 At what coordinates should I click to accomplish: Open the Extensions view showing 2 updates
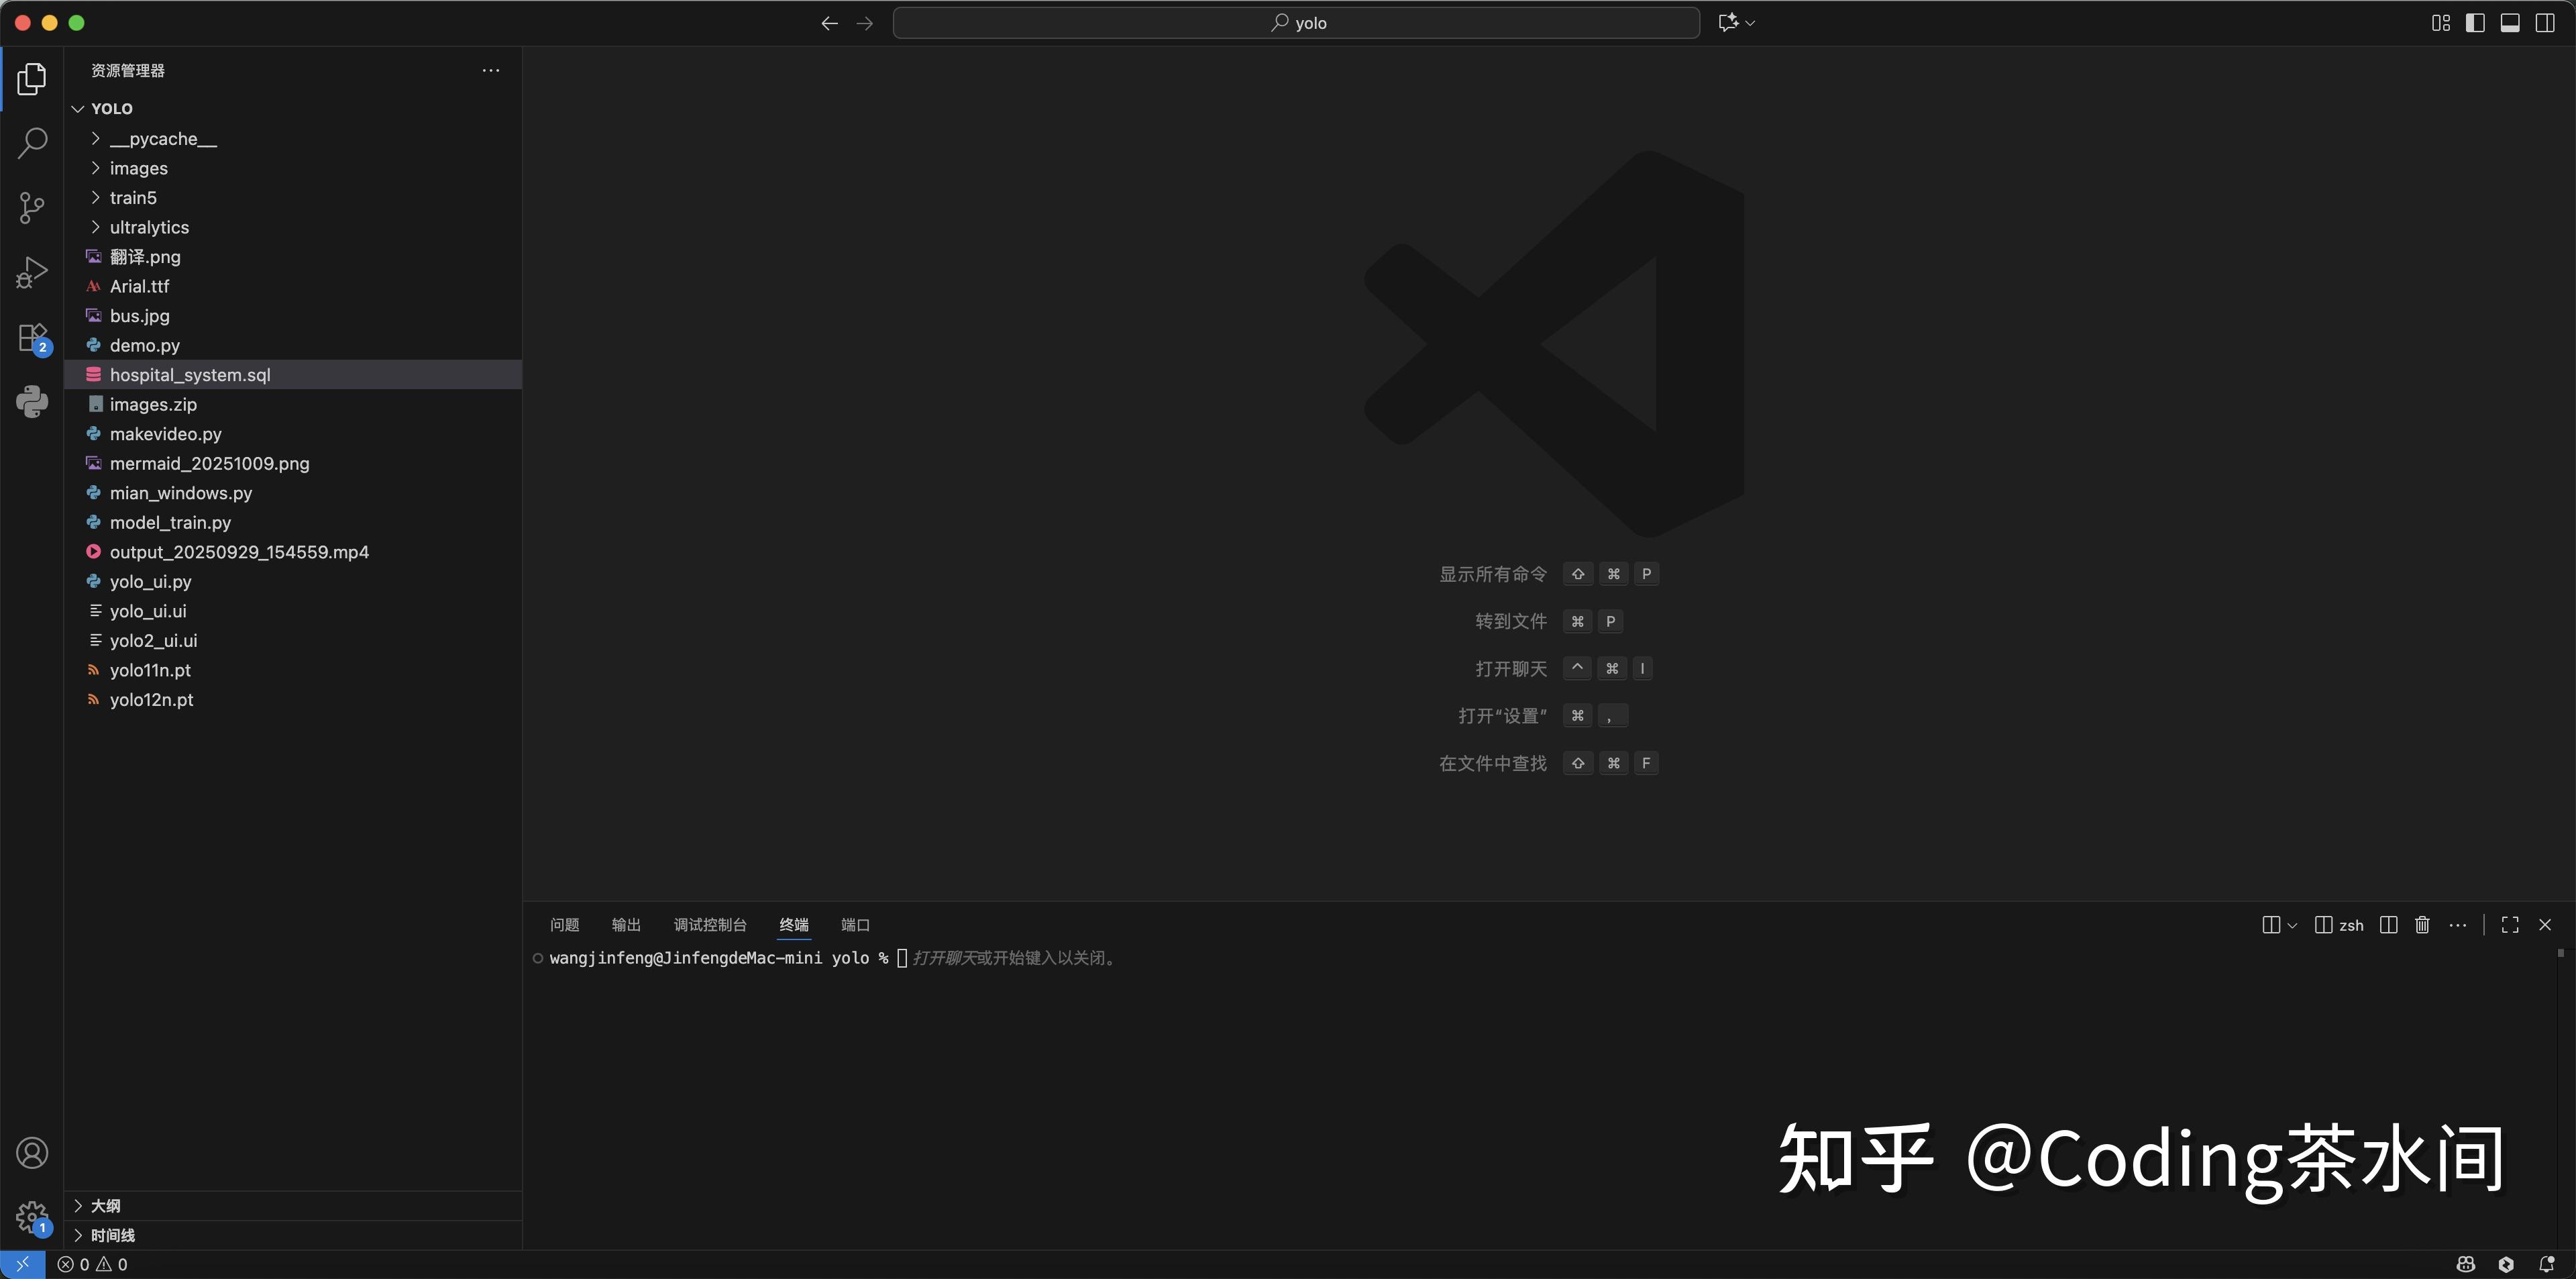pos(32,337)
